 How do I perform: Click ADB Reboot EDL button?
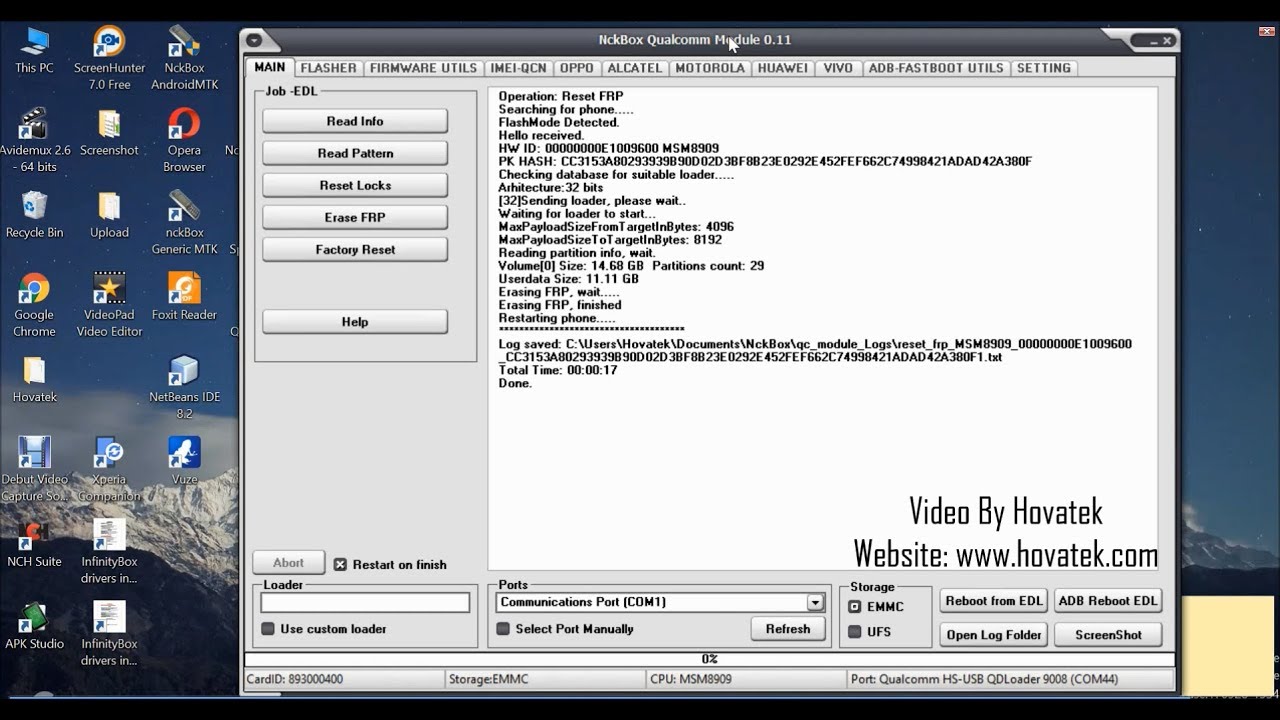point(1108,601)
